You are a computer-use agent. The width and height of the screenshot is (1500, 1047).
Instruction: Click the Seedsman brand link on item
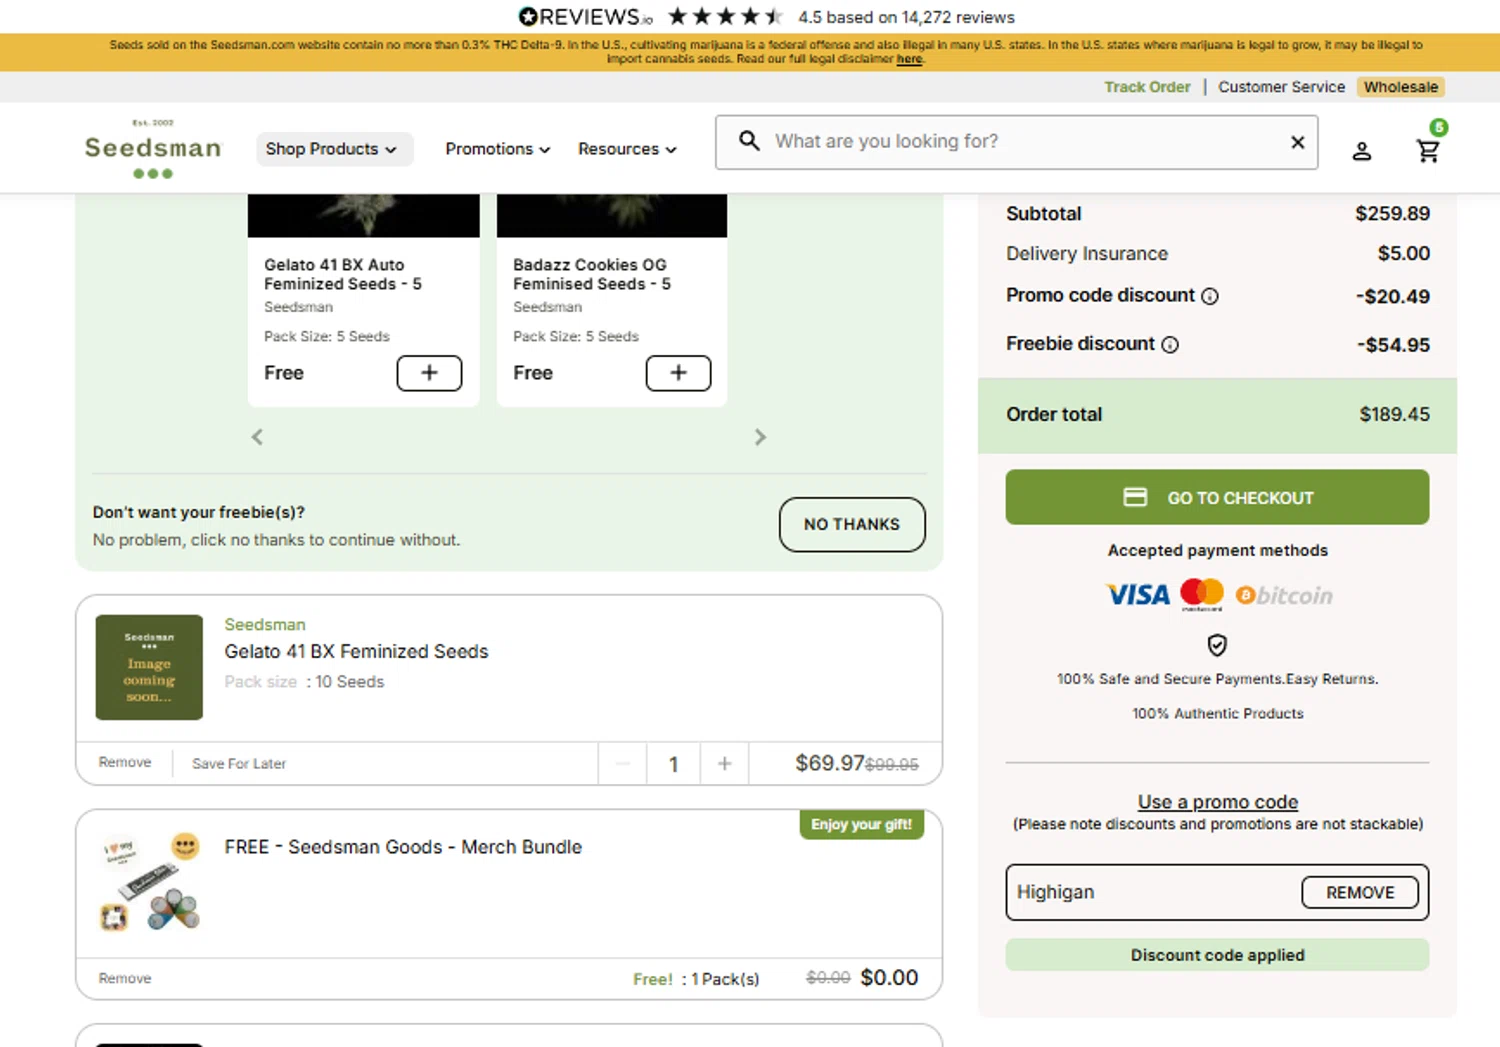point(265,624)
